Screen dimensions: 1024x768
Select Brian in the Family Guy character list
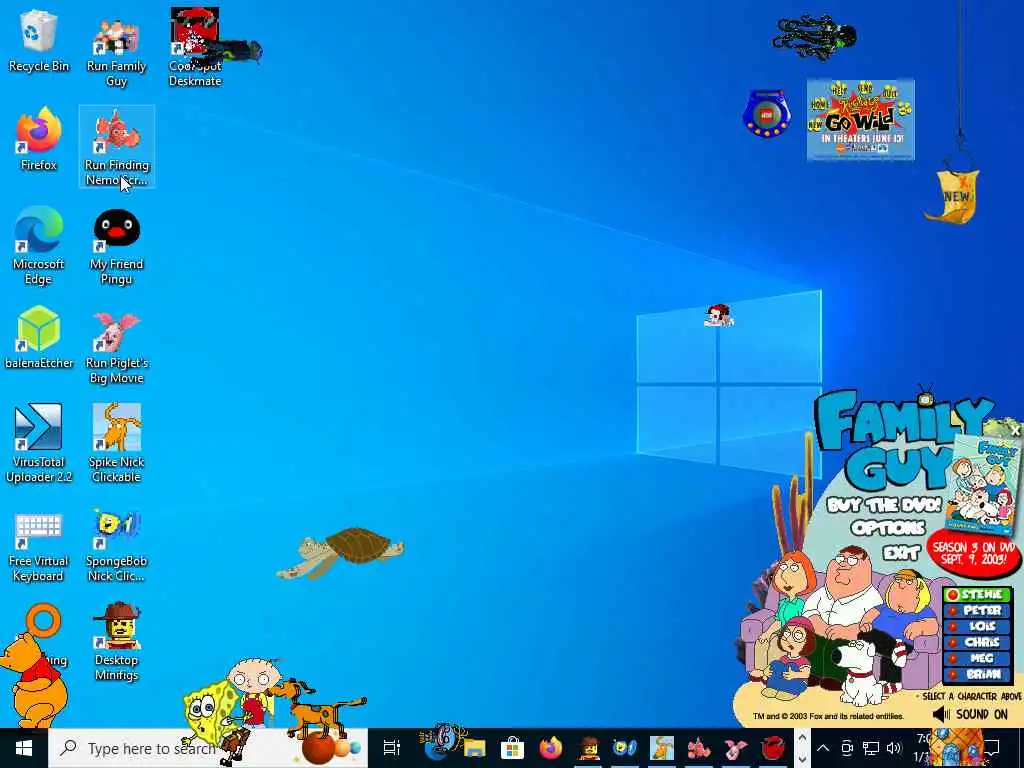pos(978,674)
